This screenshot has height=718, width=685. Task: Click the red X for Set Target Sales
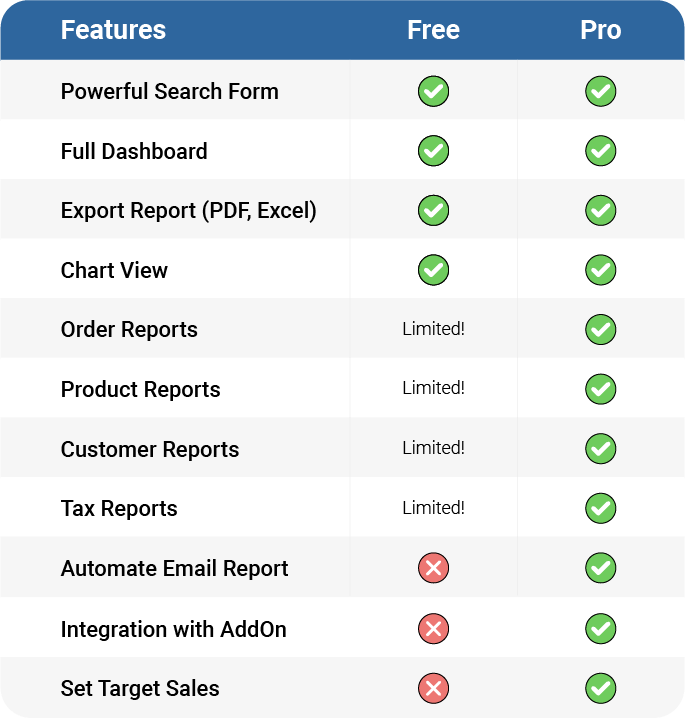coord(433,688)
